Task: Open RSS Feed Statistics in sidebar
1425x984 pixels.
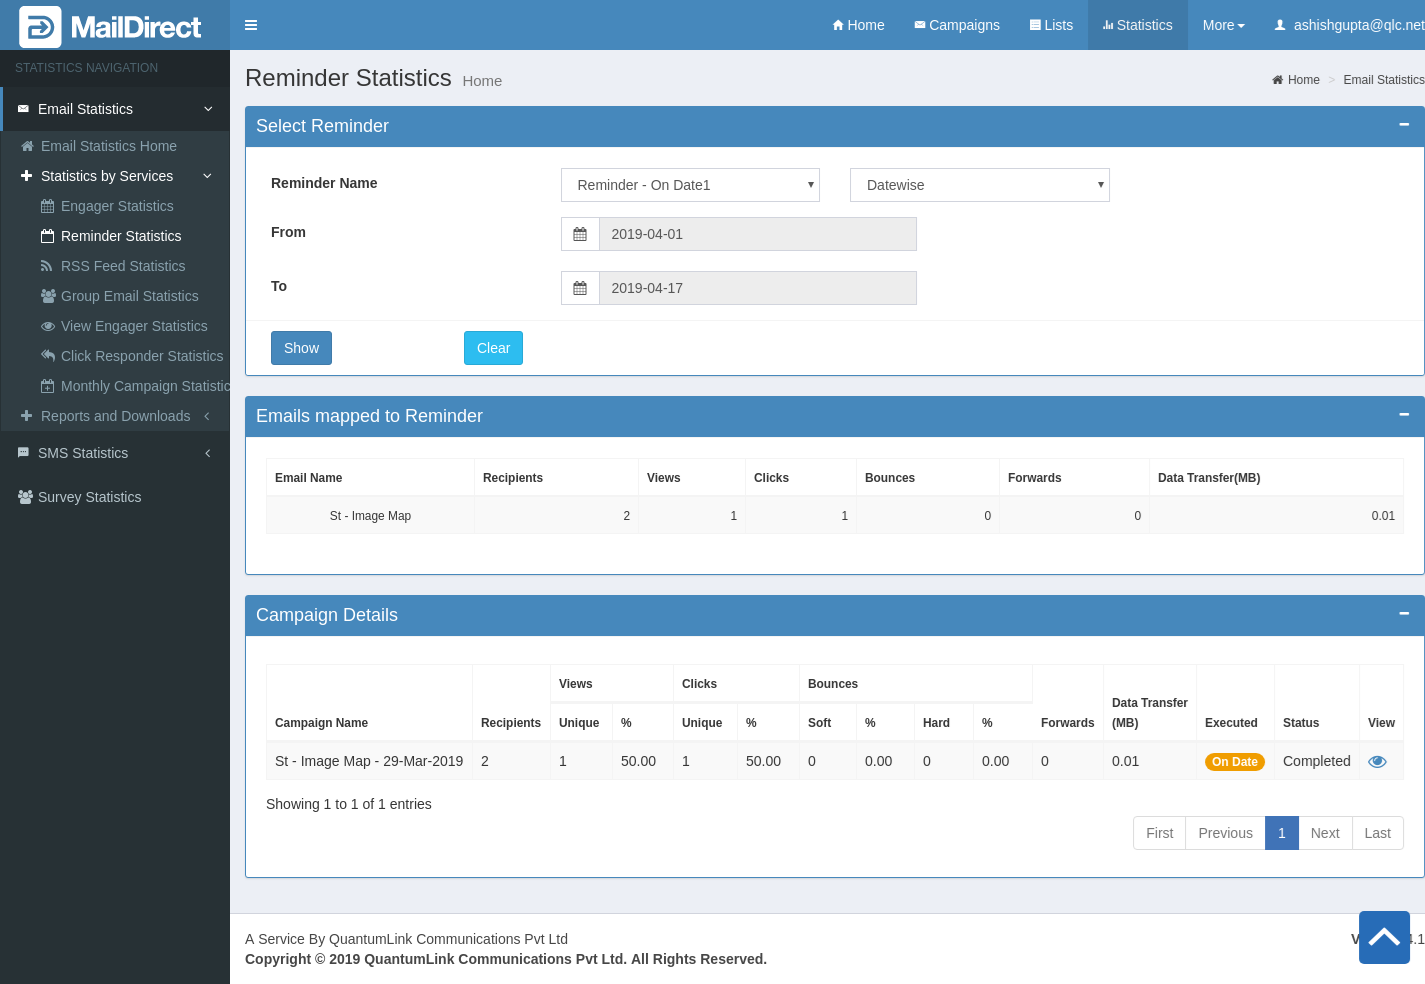Action: (x=122, y=266)
